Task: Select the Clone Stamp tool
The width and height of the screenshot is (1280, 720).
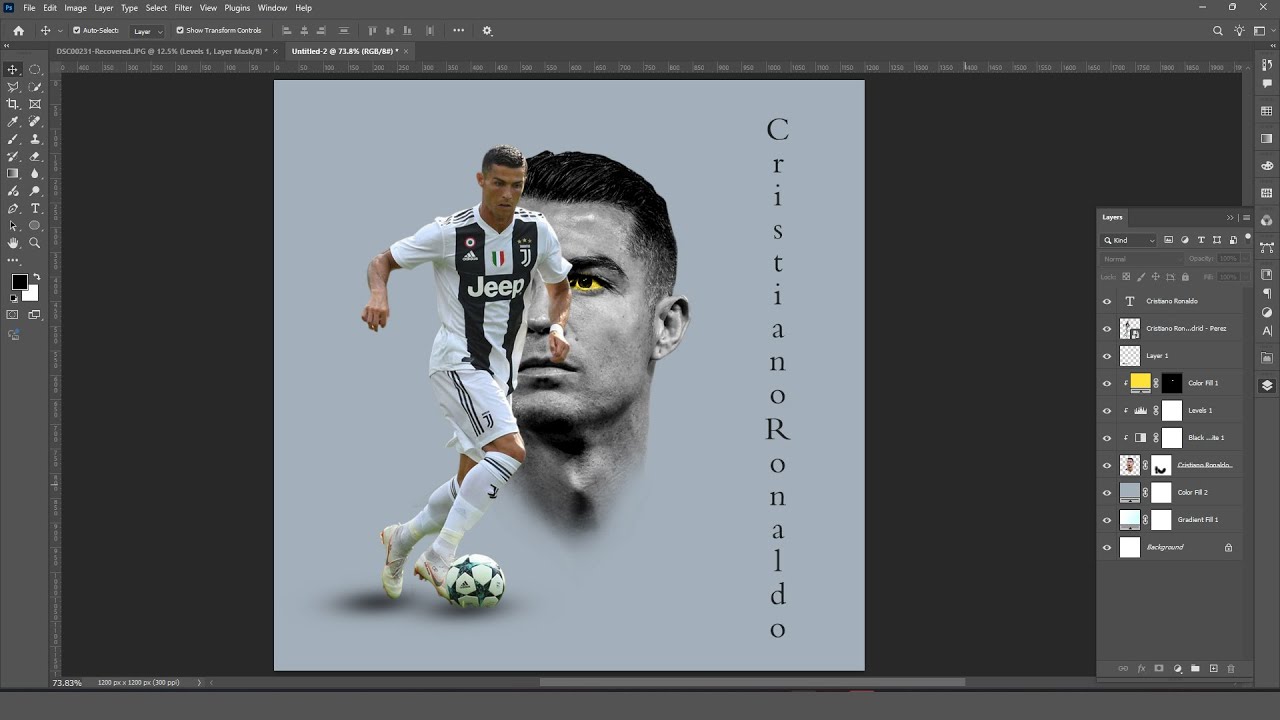Action: 35,139
